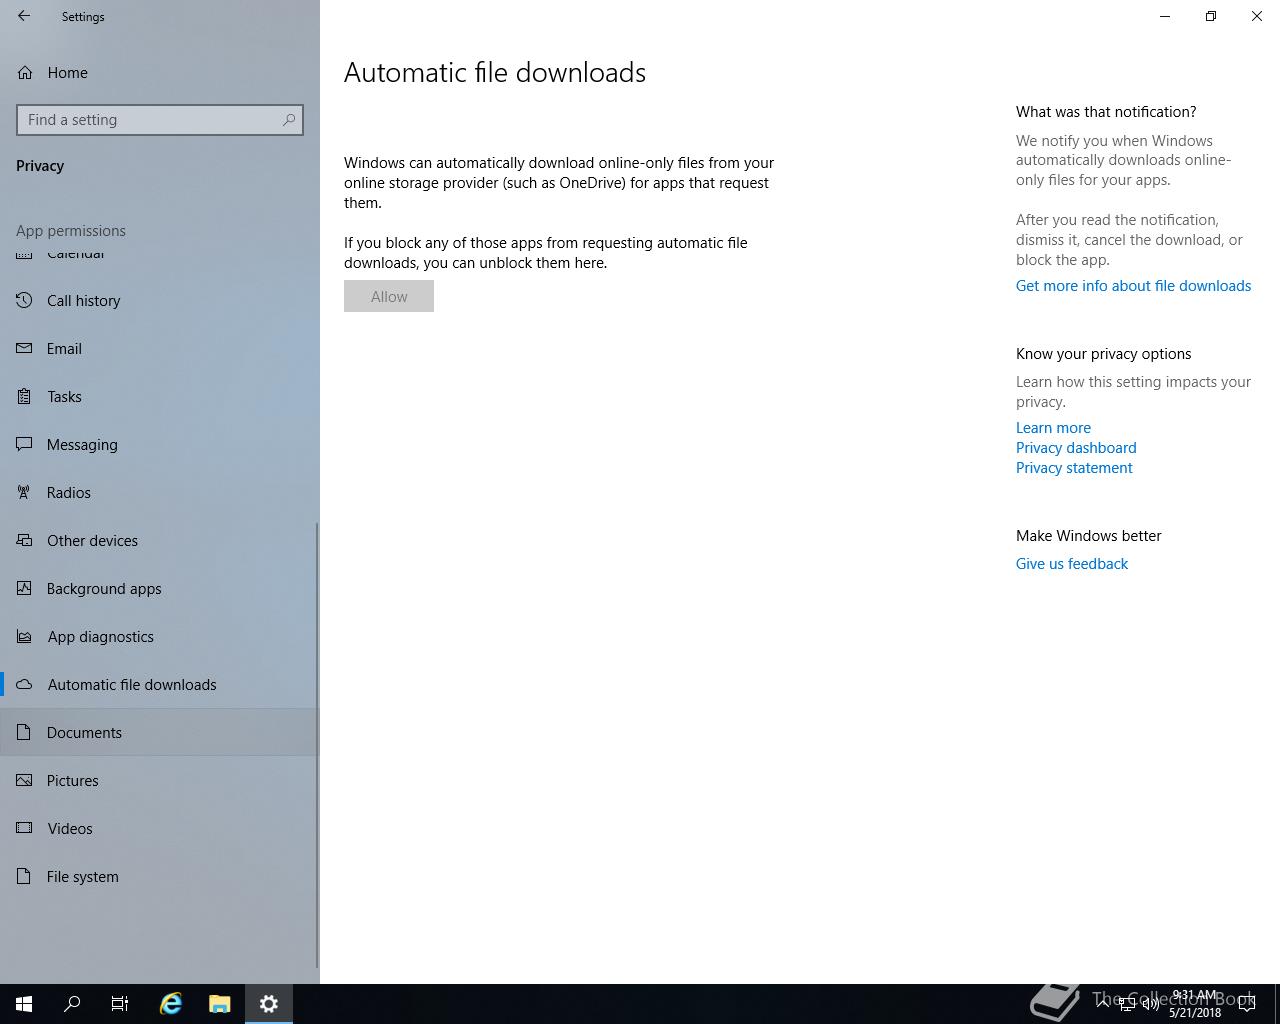The image size is (1280, 1024).
Task: Select Documents in the sidebar
Action: point(160,732)
